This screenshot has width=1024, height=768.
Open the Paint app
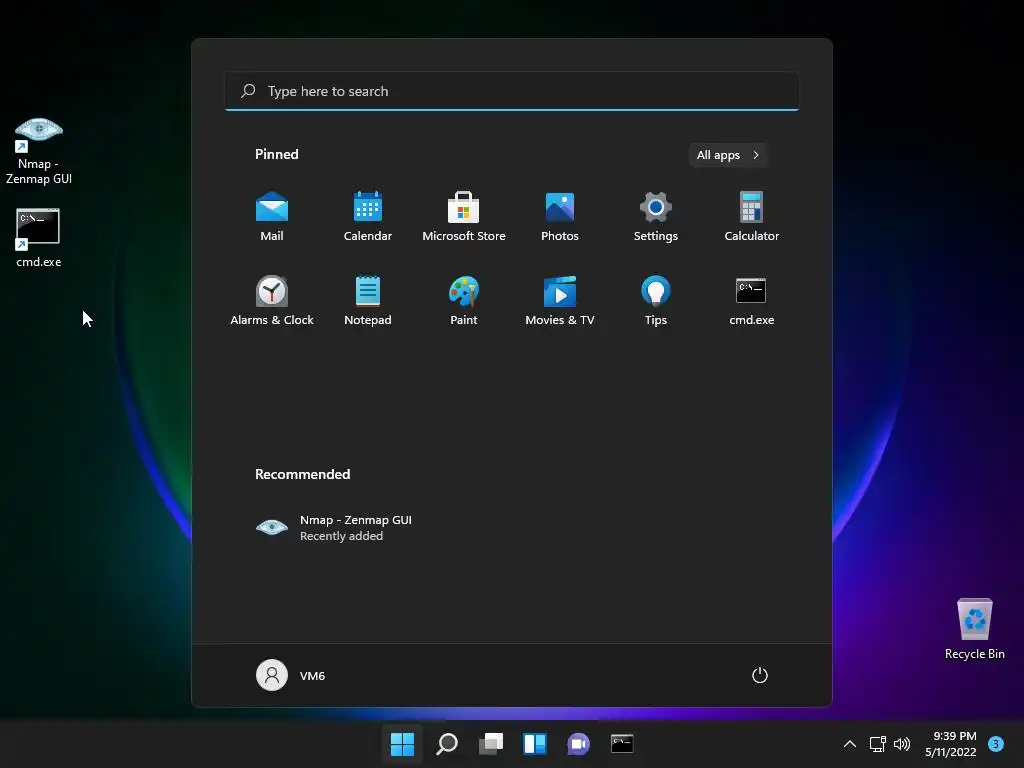coord(464,300)
